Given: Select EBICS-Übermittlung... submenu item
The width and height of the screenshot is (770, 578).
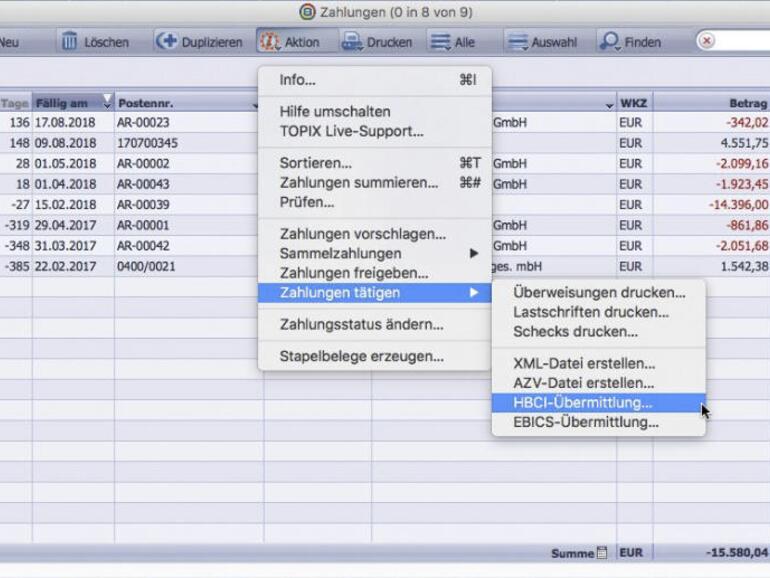Looking at the screenshot, I should point(599,422).
